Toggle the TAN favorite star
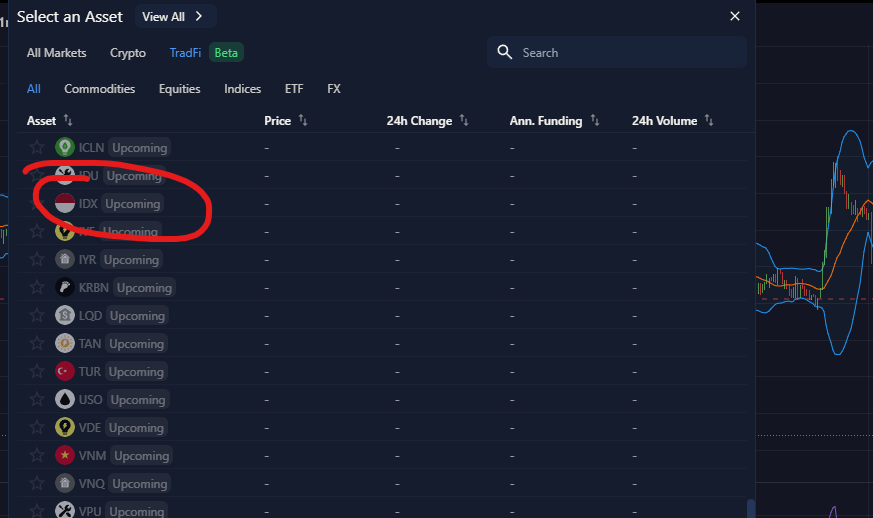 (37, 343)
